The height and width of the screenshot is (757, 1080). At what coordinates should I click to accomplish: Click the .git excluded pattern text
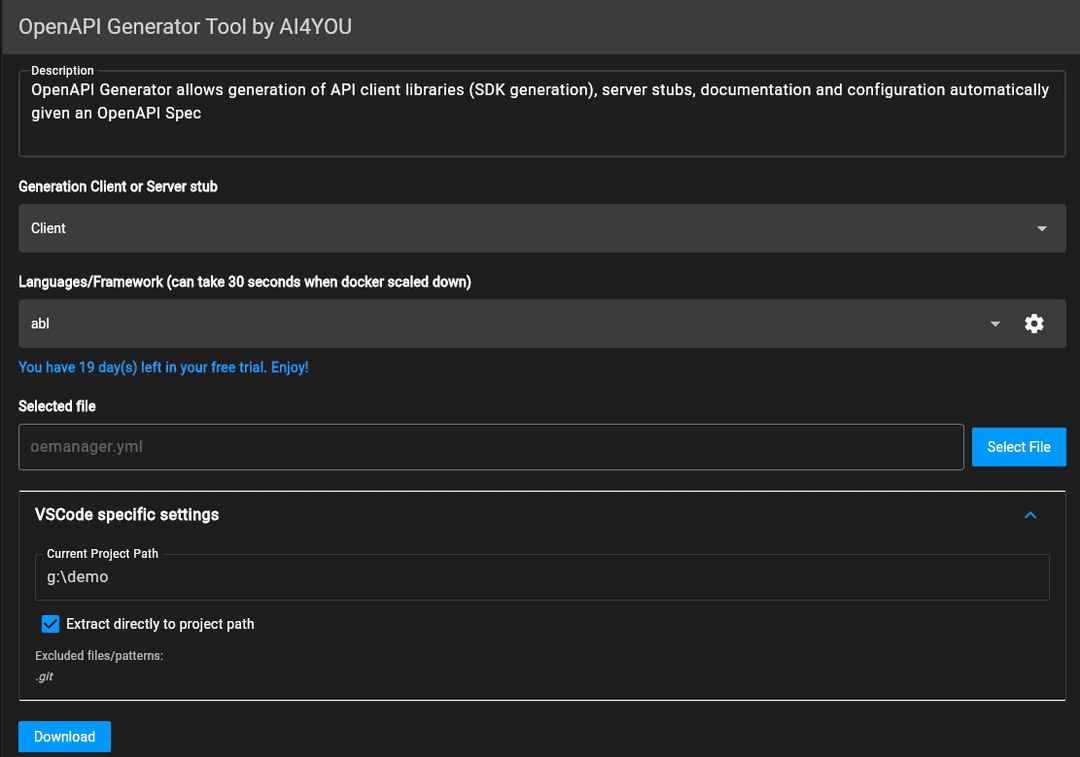tap(45, 676)
